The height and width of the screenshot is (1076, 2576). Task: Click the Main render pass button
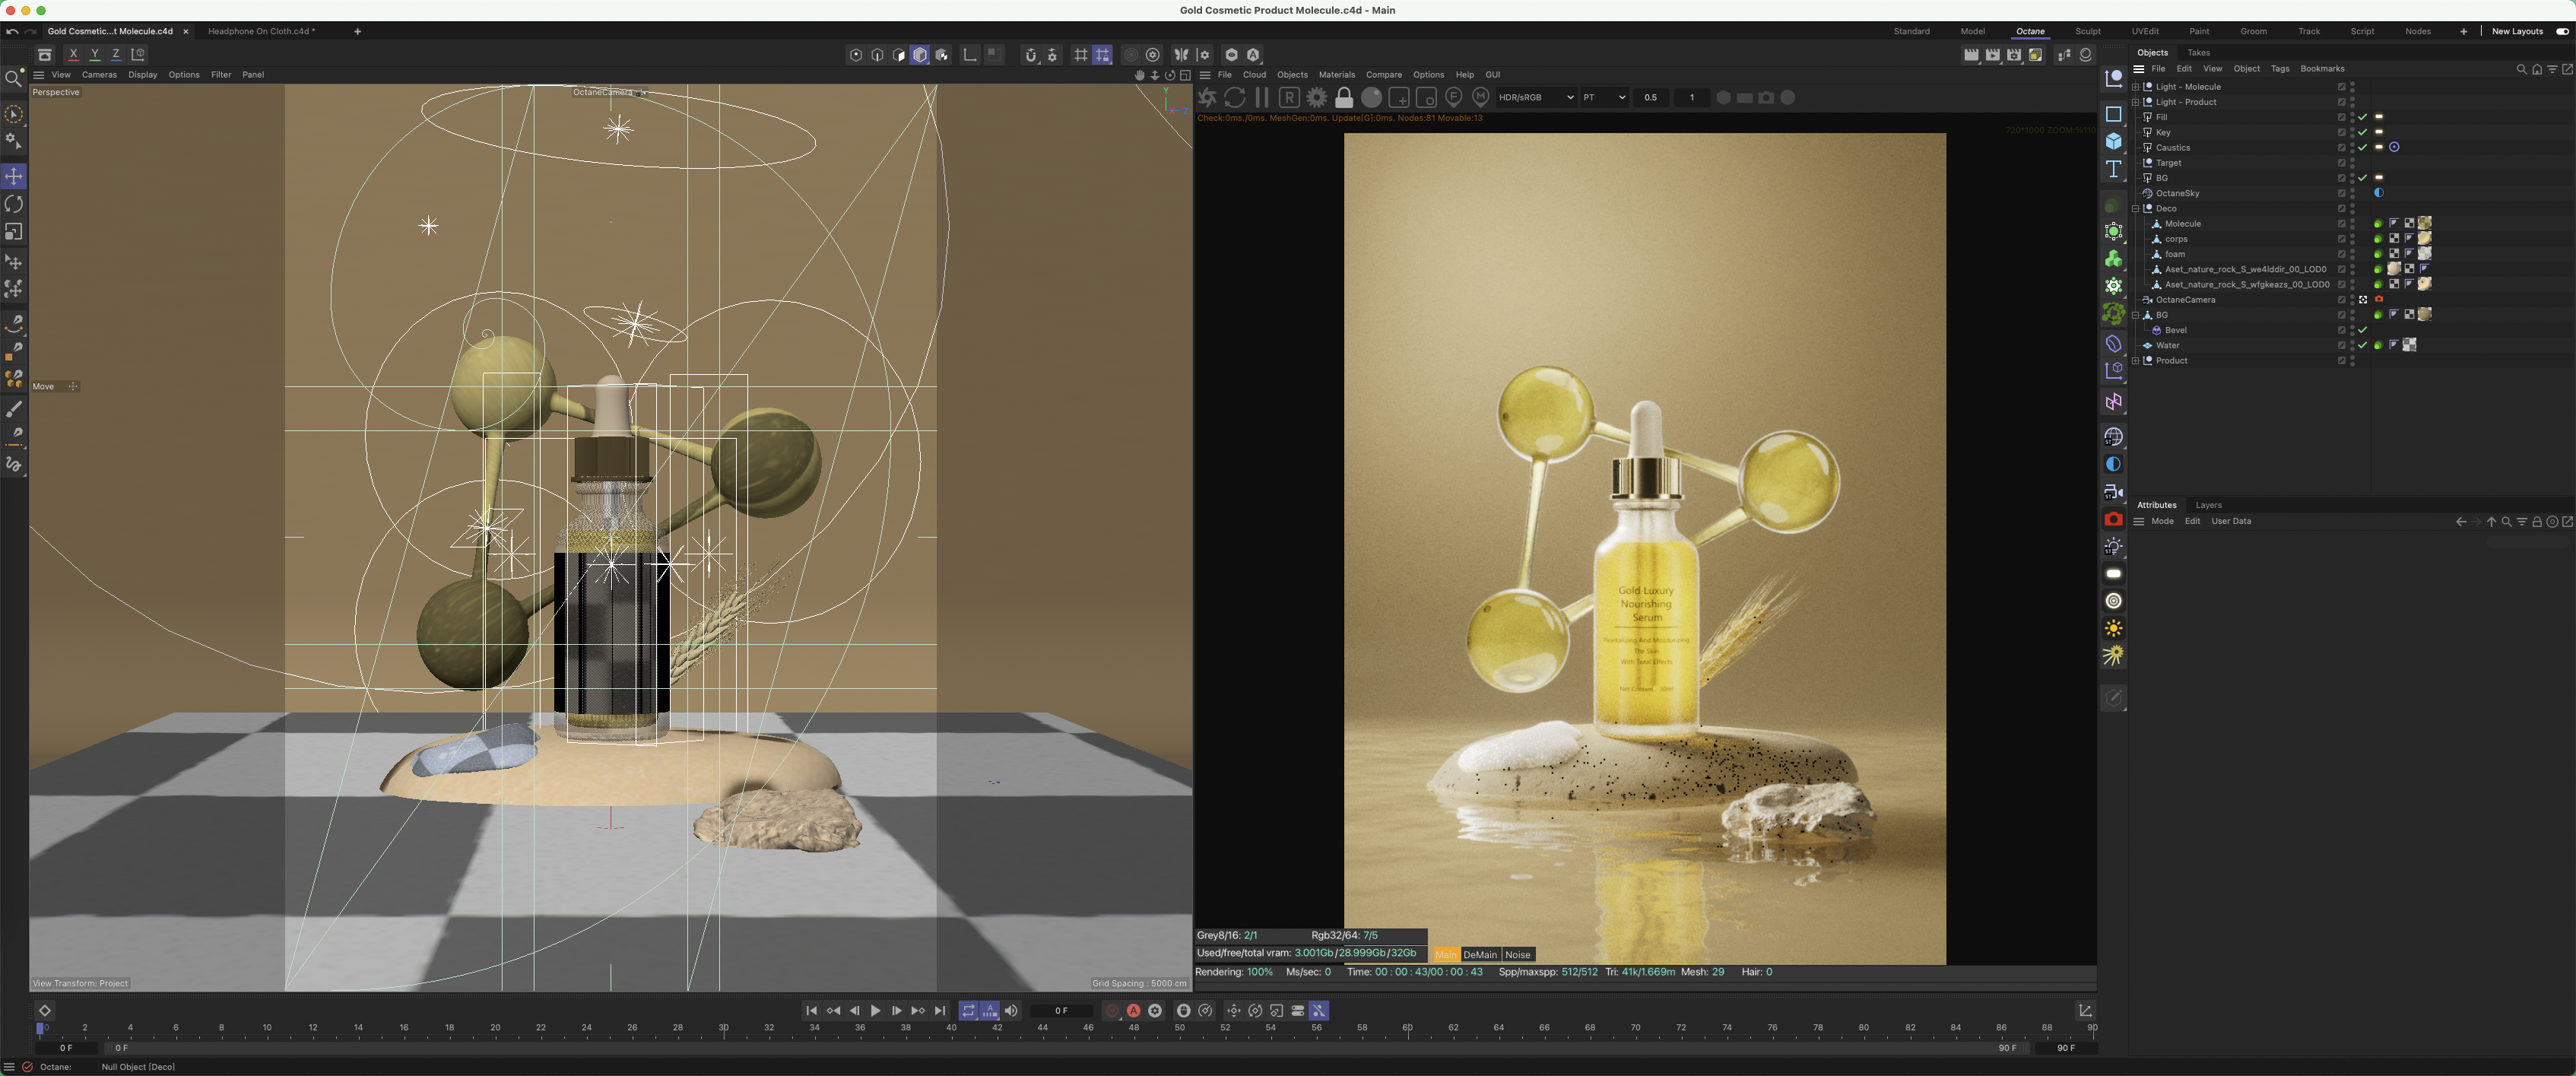(x=1446, y=955)
